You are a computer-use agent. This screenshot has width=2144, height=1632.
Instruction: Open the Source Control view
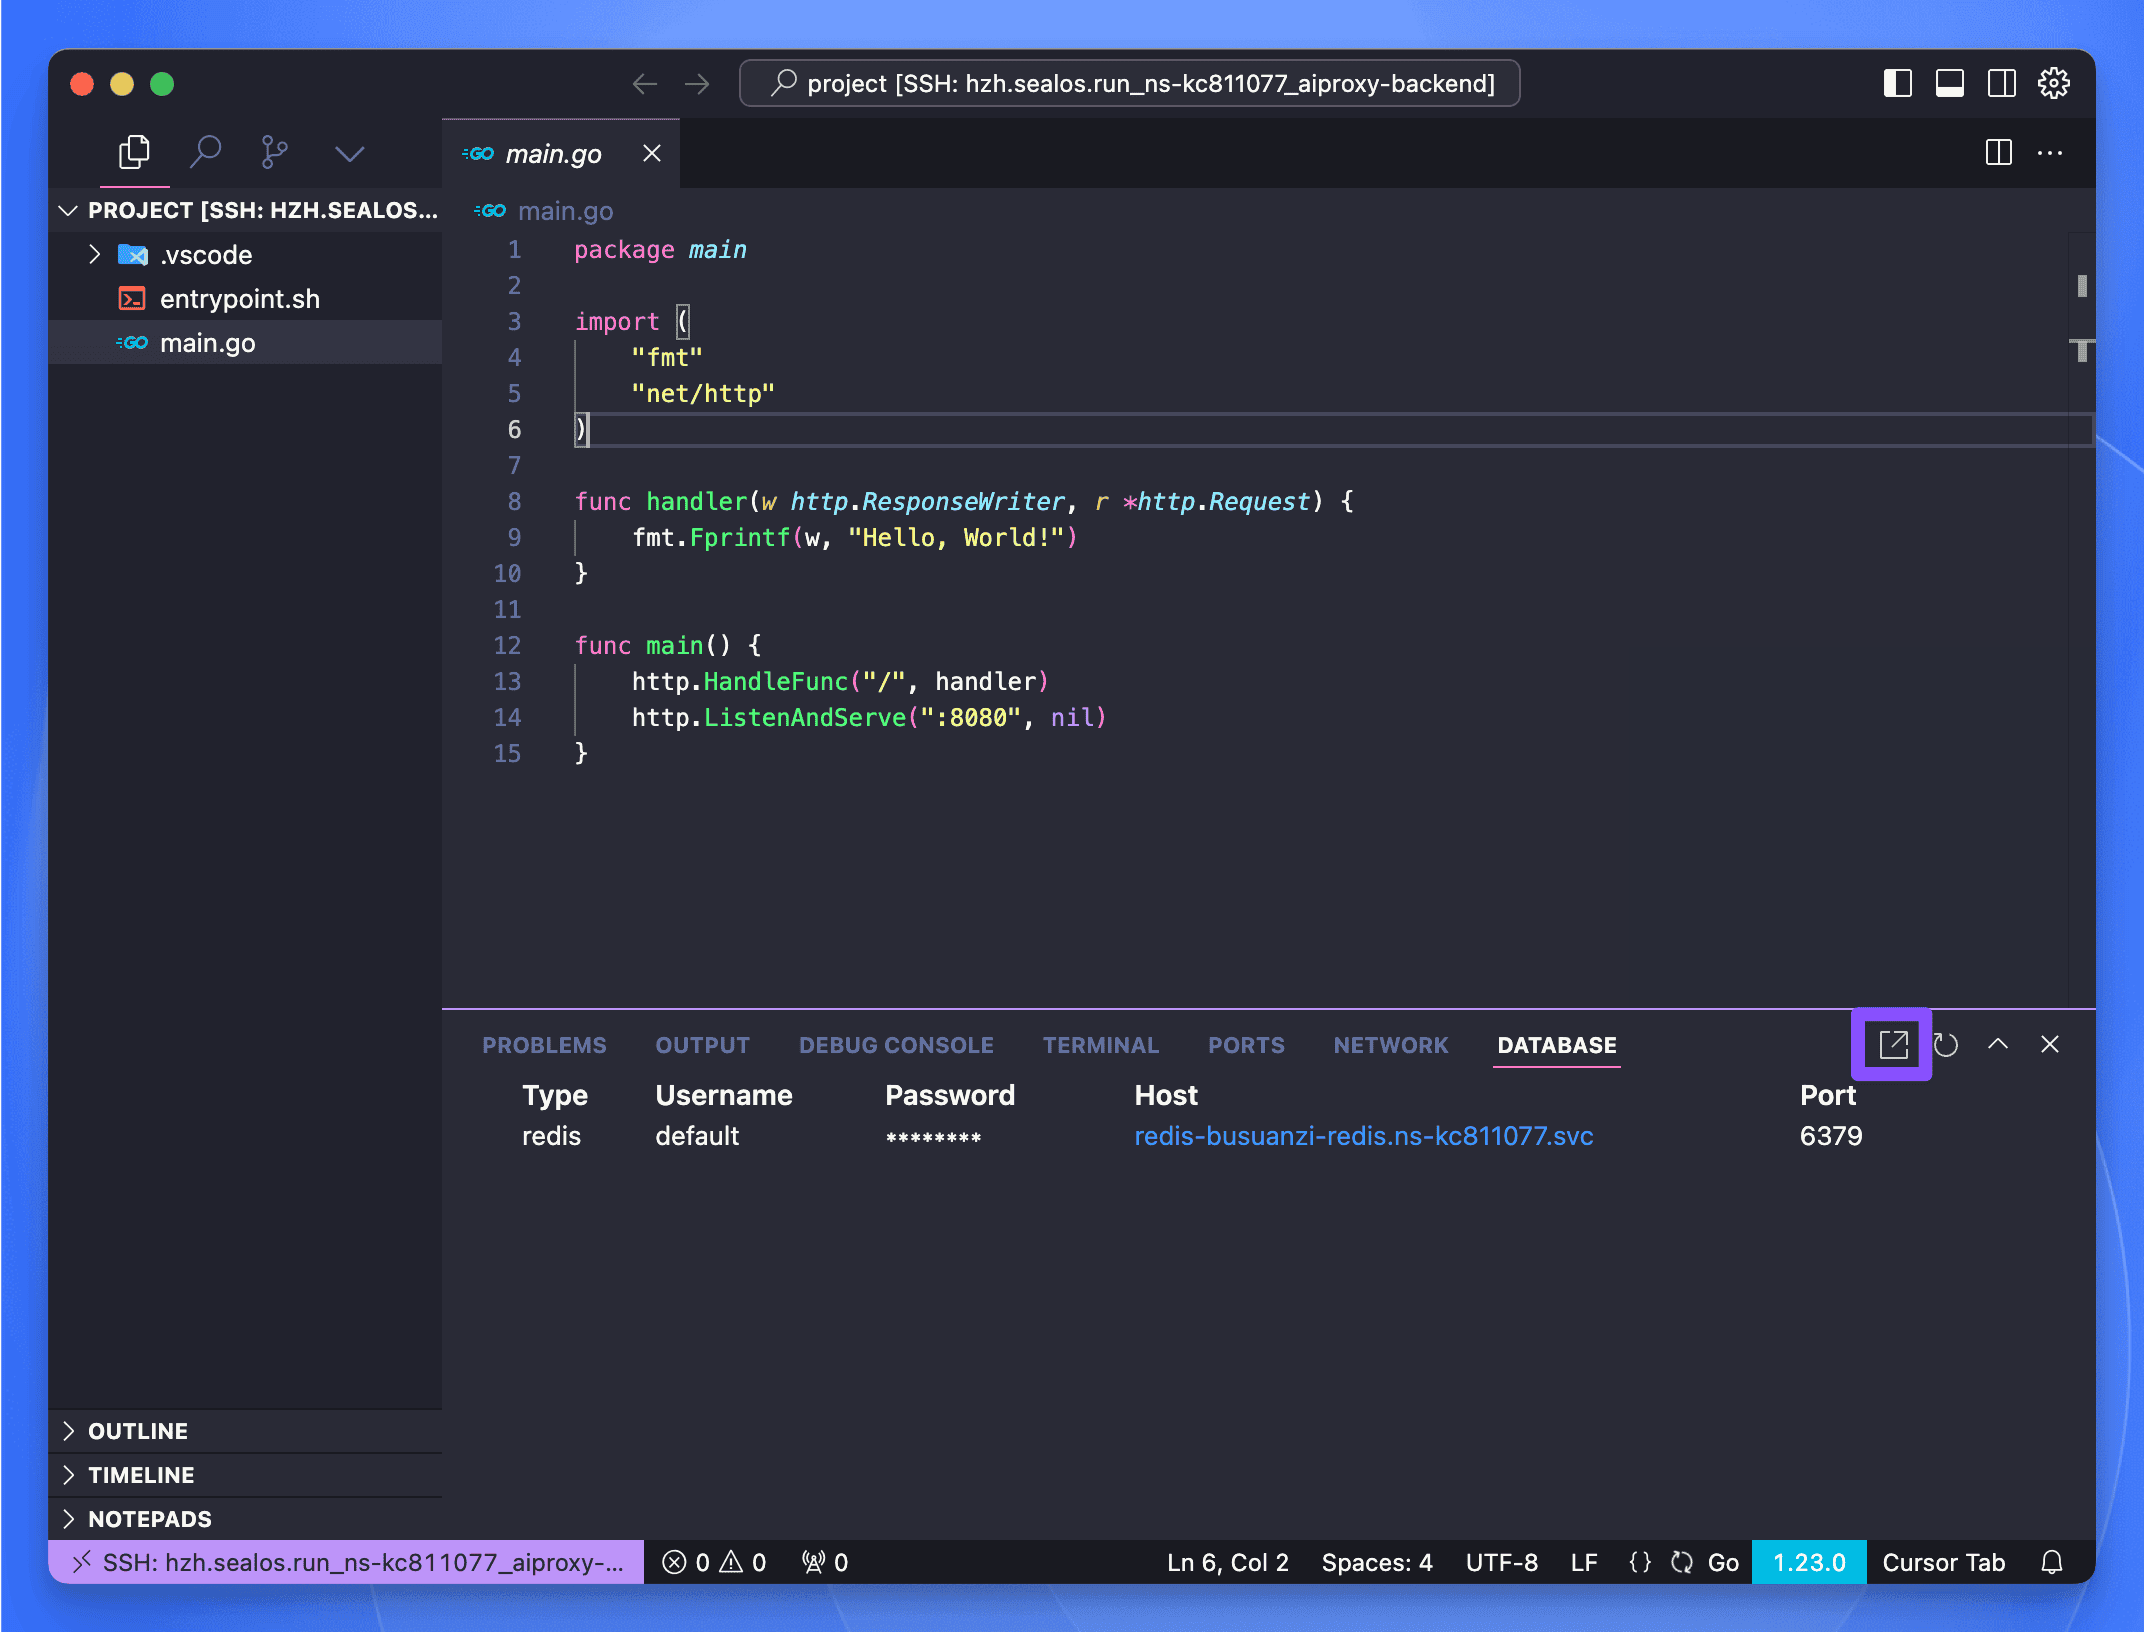(273, 152)
